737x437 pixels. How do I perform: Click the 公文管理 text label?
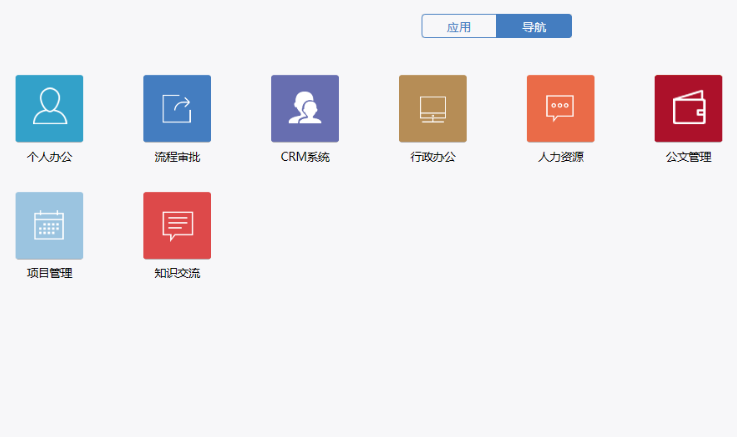[688, 157]
